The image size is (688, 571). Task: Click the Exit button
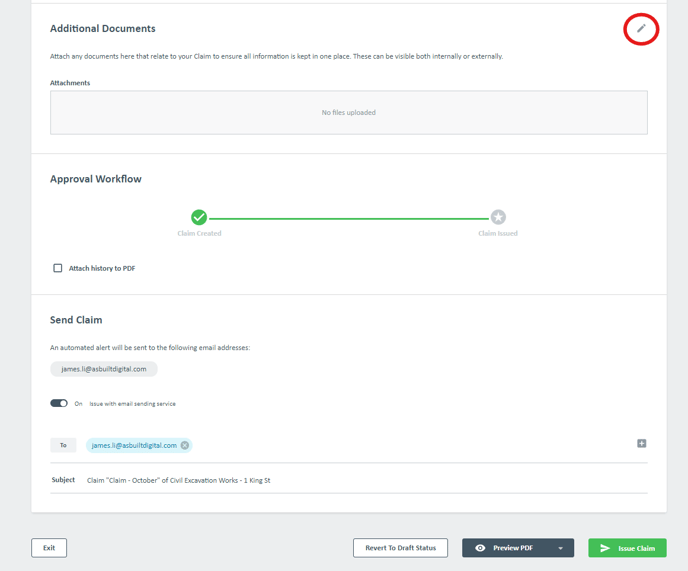(49, 548)
